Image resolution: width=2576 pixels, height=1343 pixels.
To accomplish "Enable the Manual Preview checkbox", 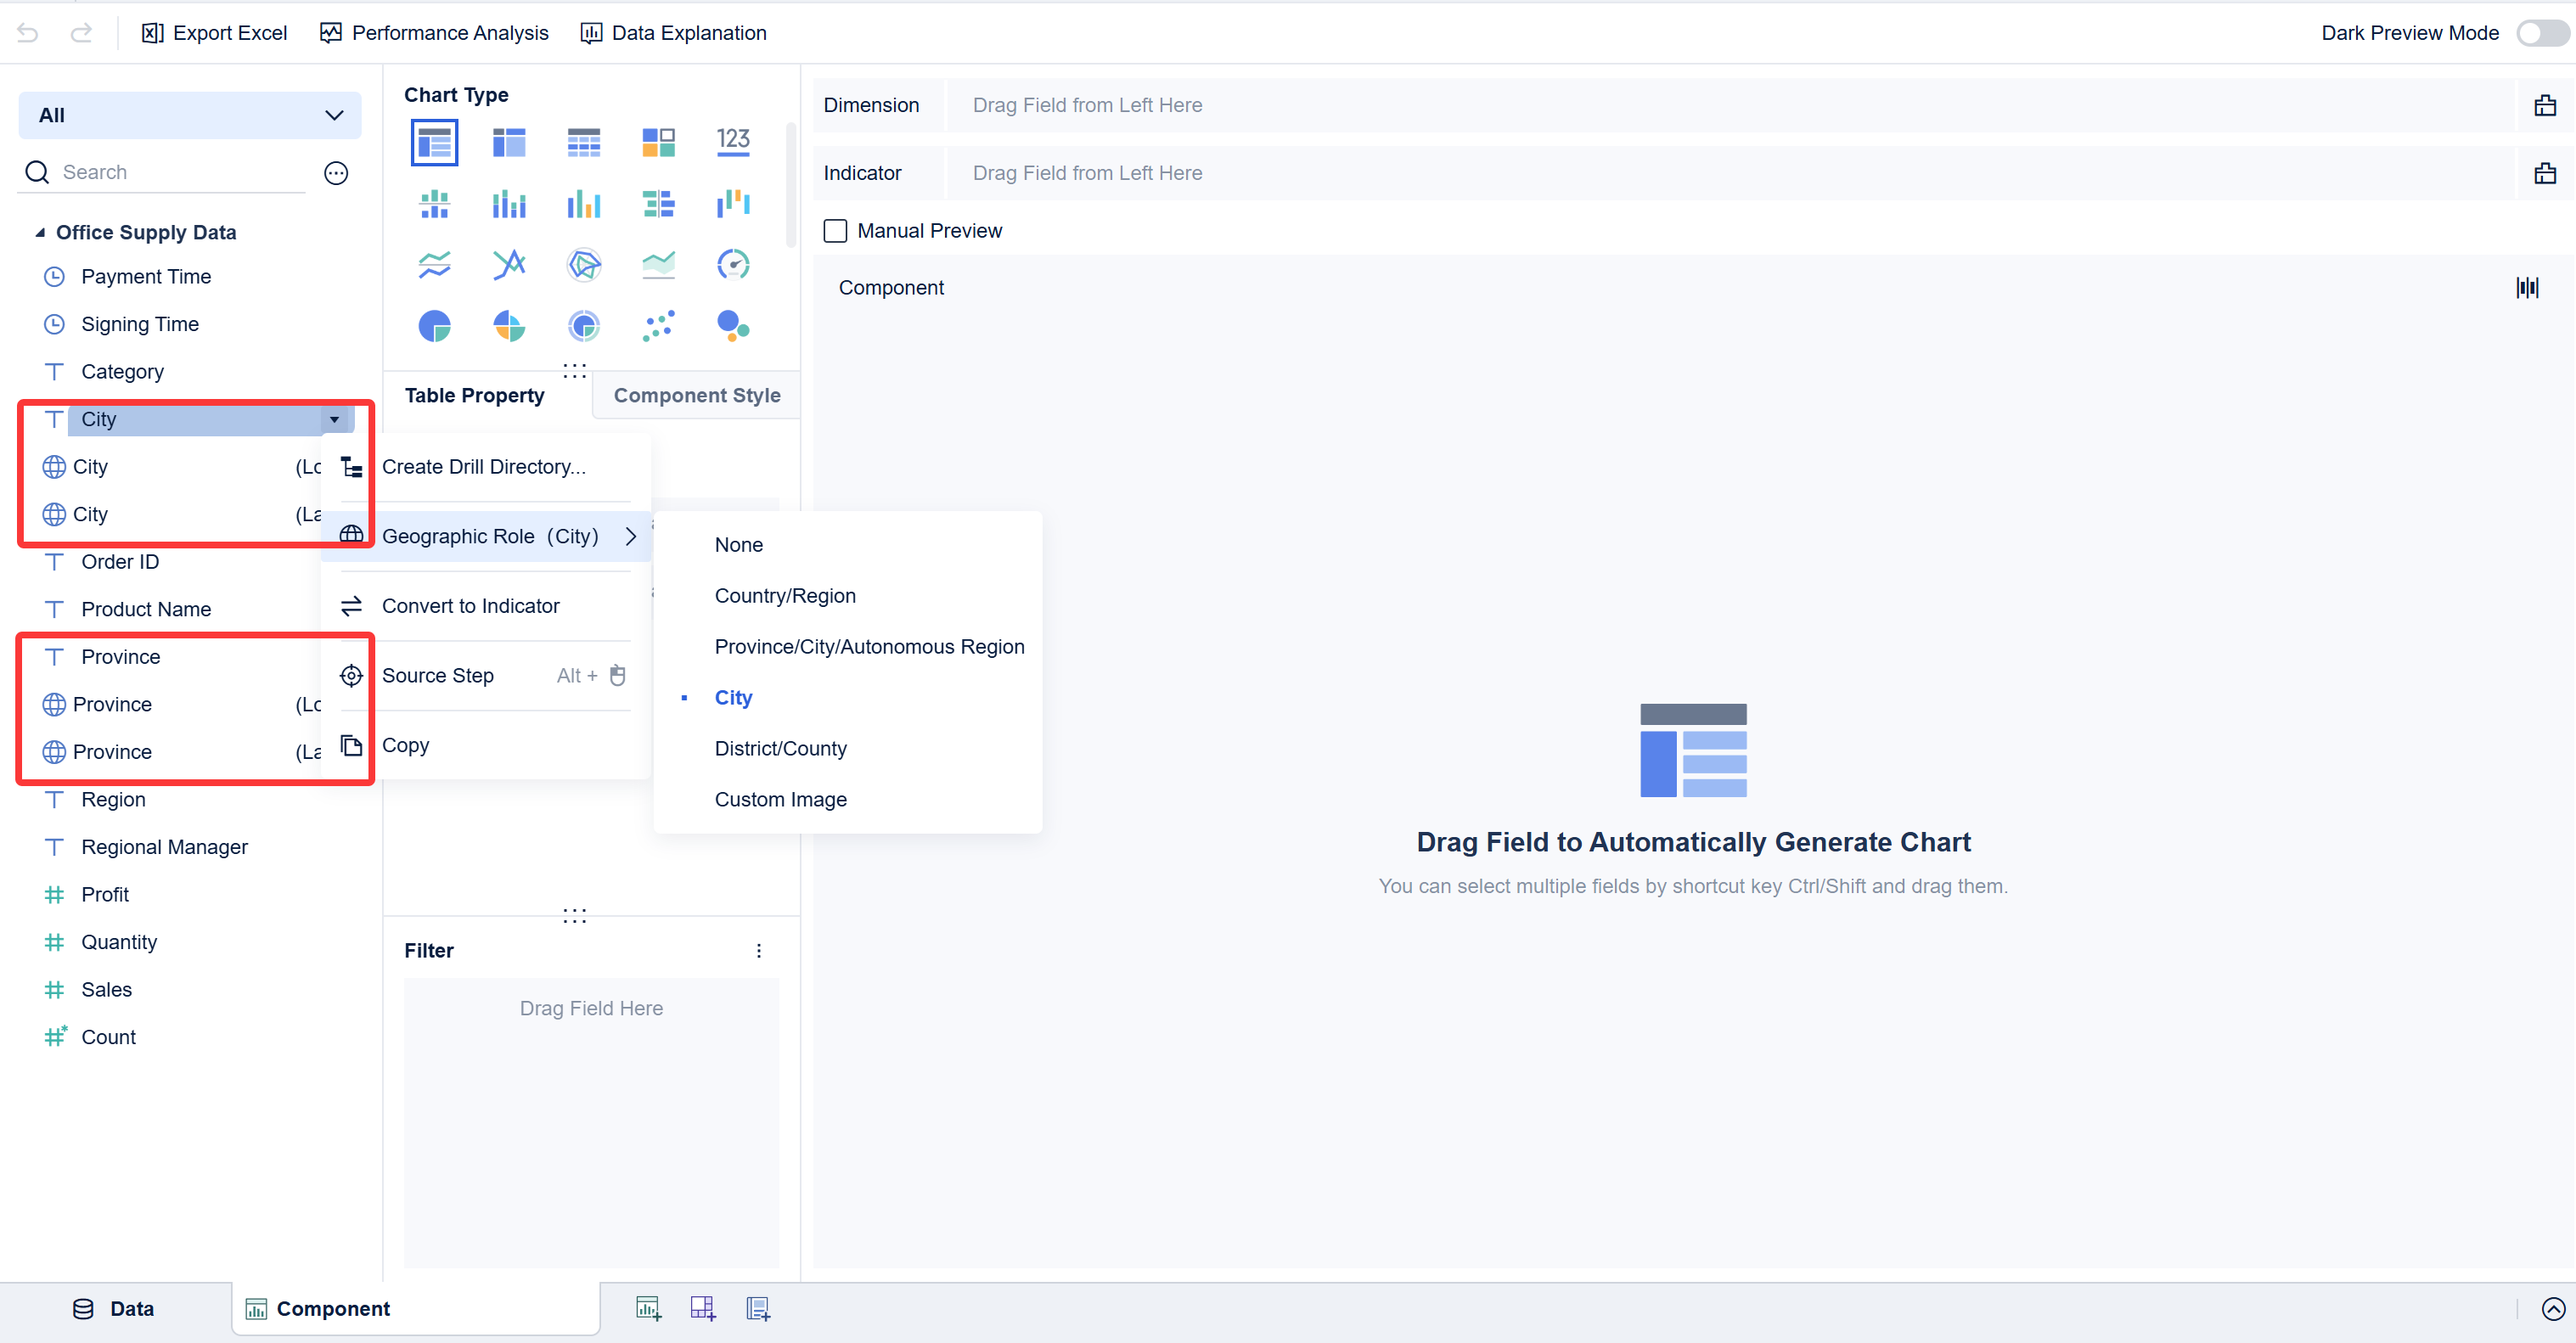I will 836,230.
